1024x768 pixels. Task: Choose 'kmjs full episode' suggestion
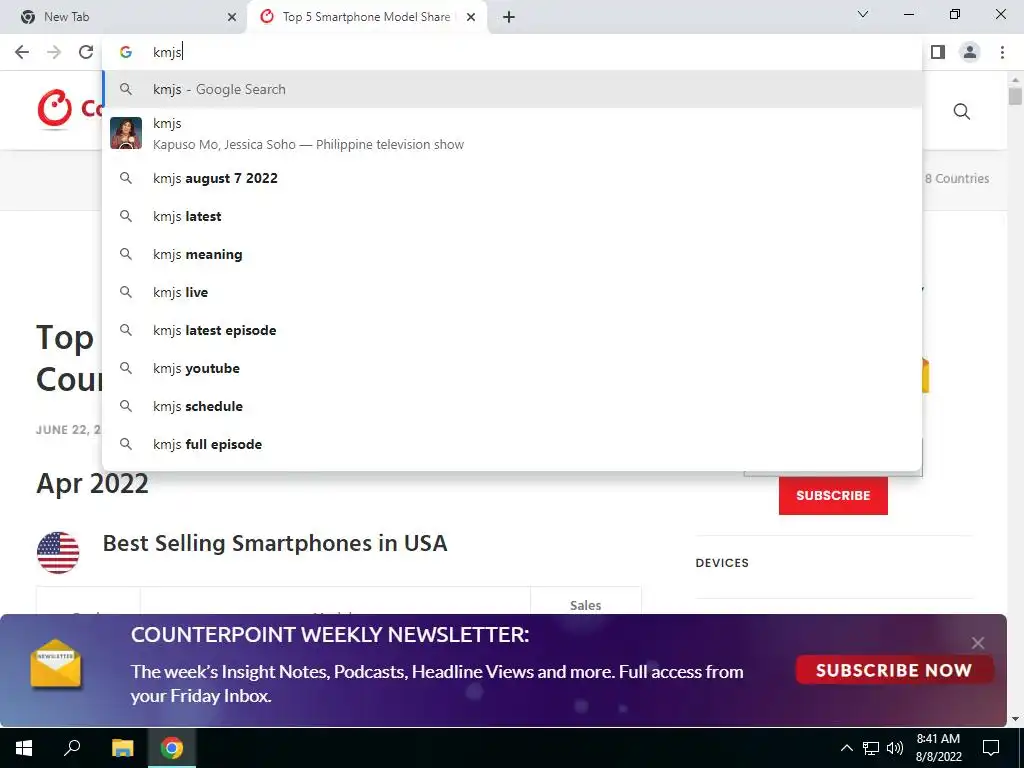coord(513,444)
